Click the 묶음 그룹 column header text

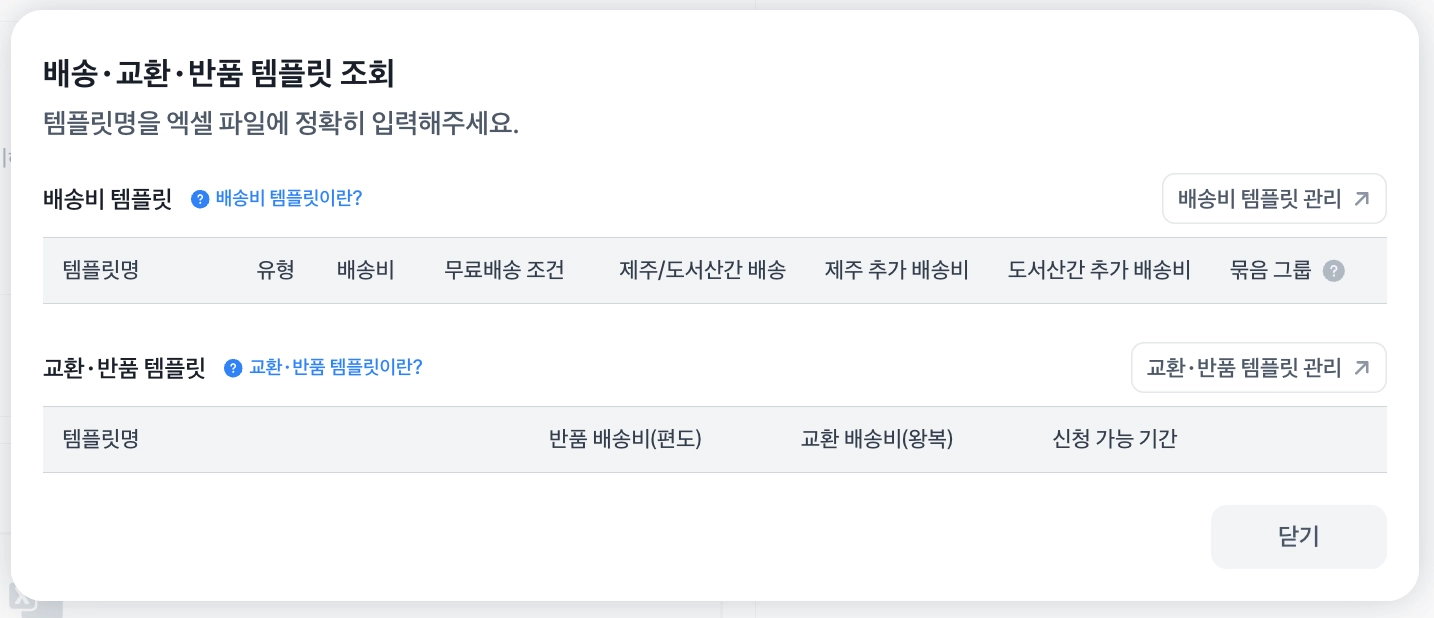[x=1270, y=270]
